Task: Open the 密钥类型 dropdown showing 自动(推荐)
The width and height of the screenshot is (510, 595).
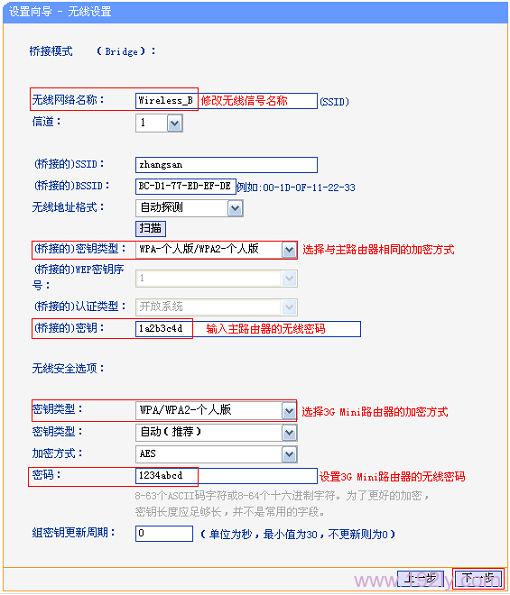Action: click(216, 432)
